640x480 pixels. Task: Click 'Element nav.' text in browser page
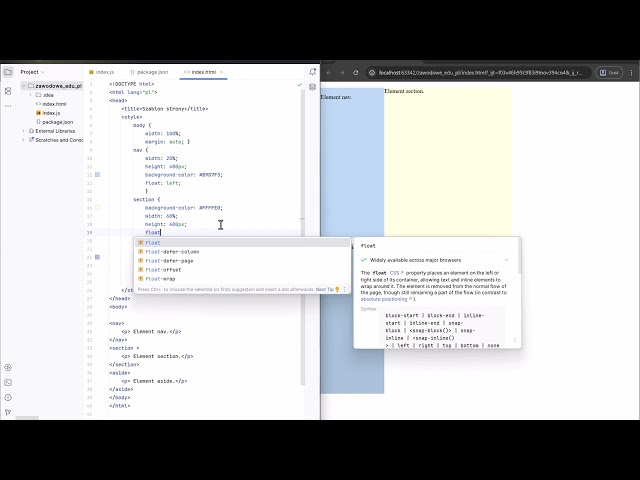[336, 97]
